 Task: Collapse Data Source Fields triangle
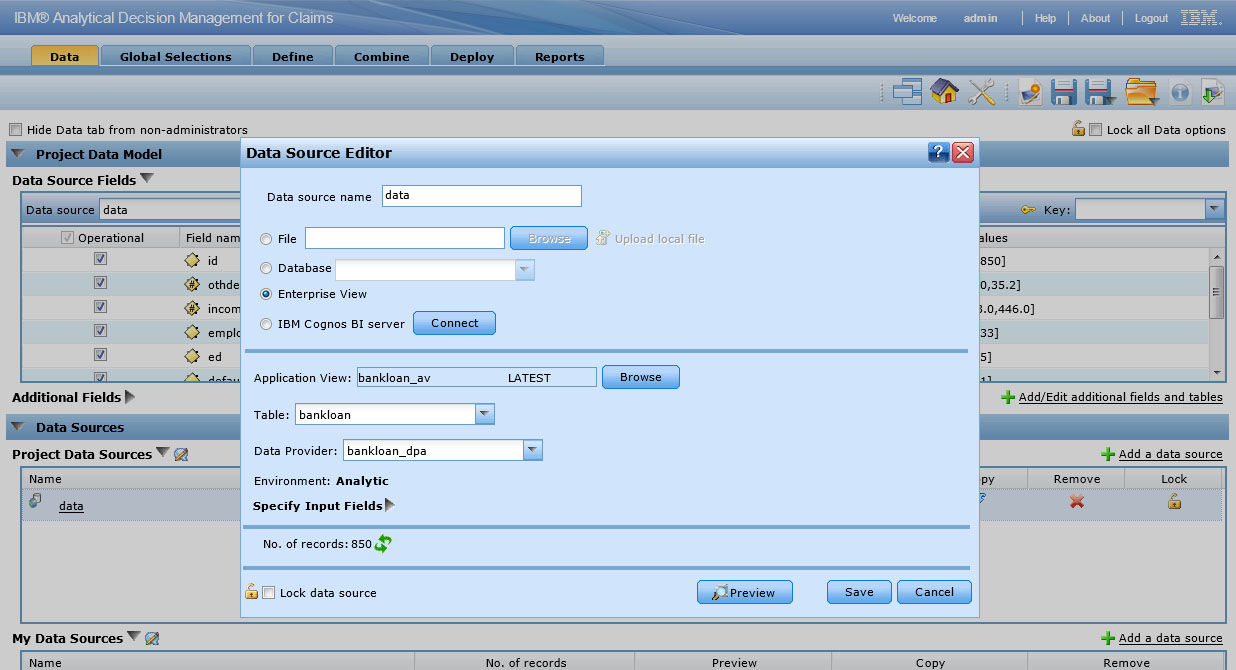(x=147, y=179)
